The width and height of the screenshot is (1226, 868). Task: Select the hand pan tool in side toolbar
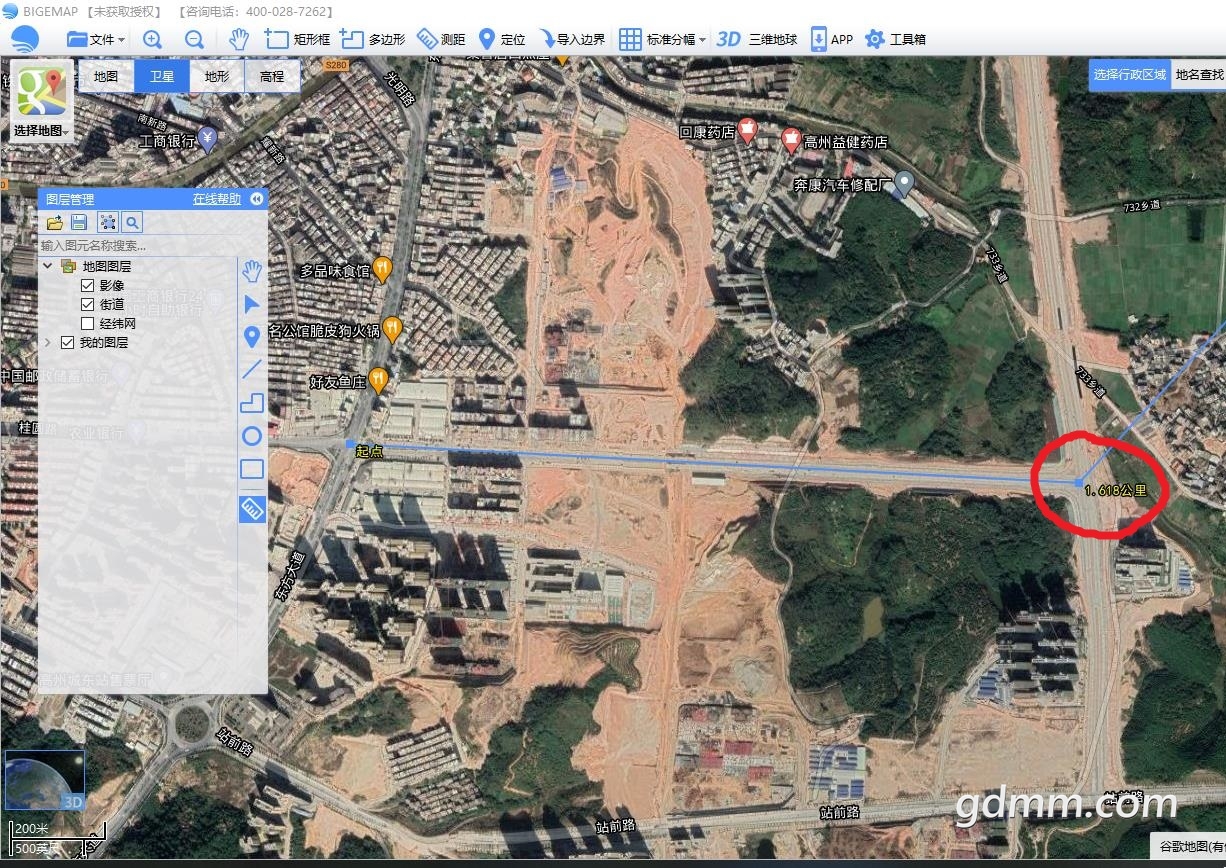tap(252, 270)
